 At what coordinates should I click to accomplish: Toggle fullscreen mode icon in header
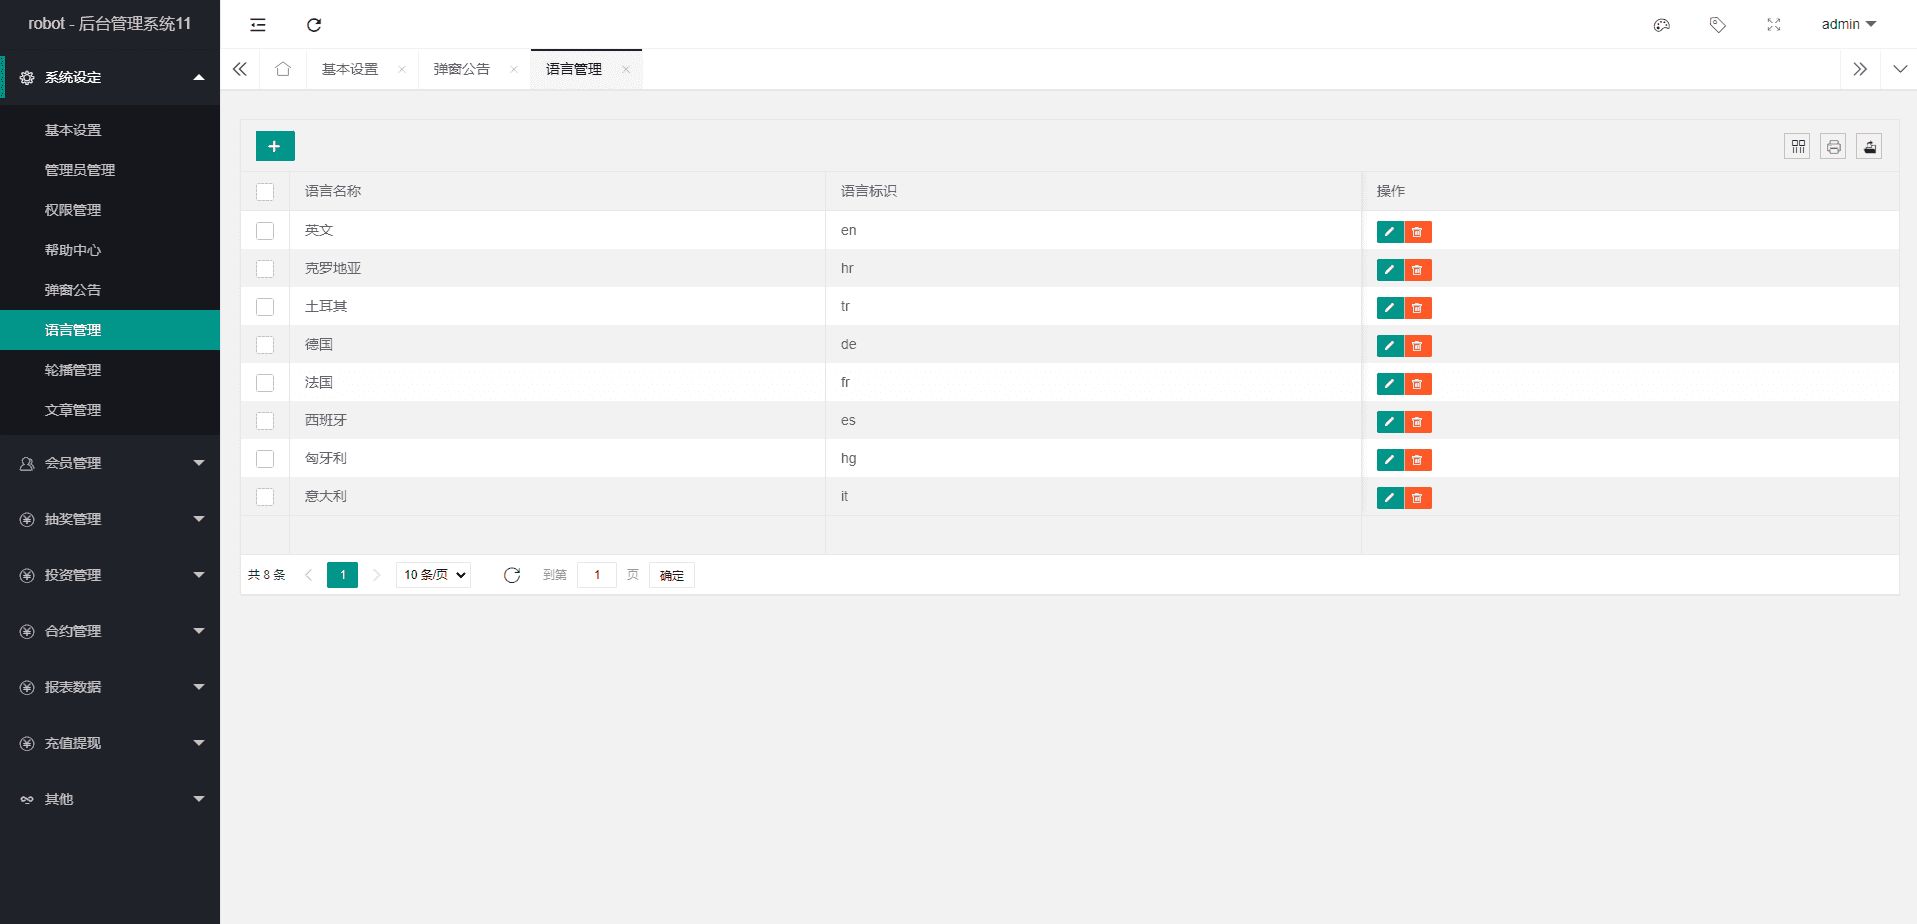(1773, 25)
